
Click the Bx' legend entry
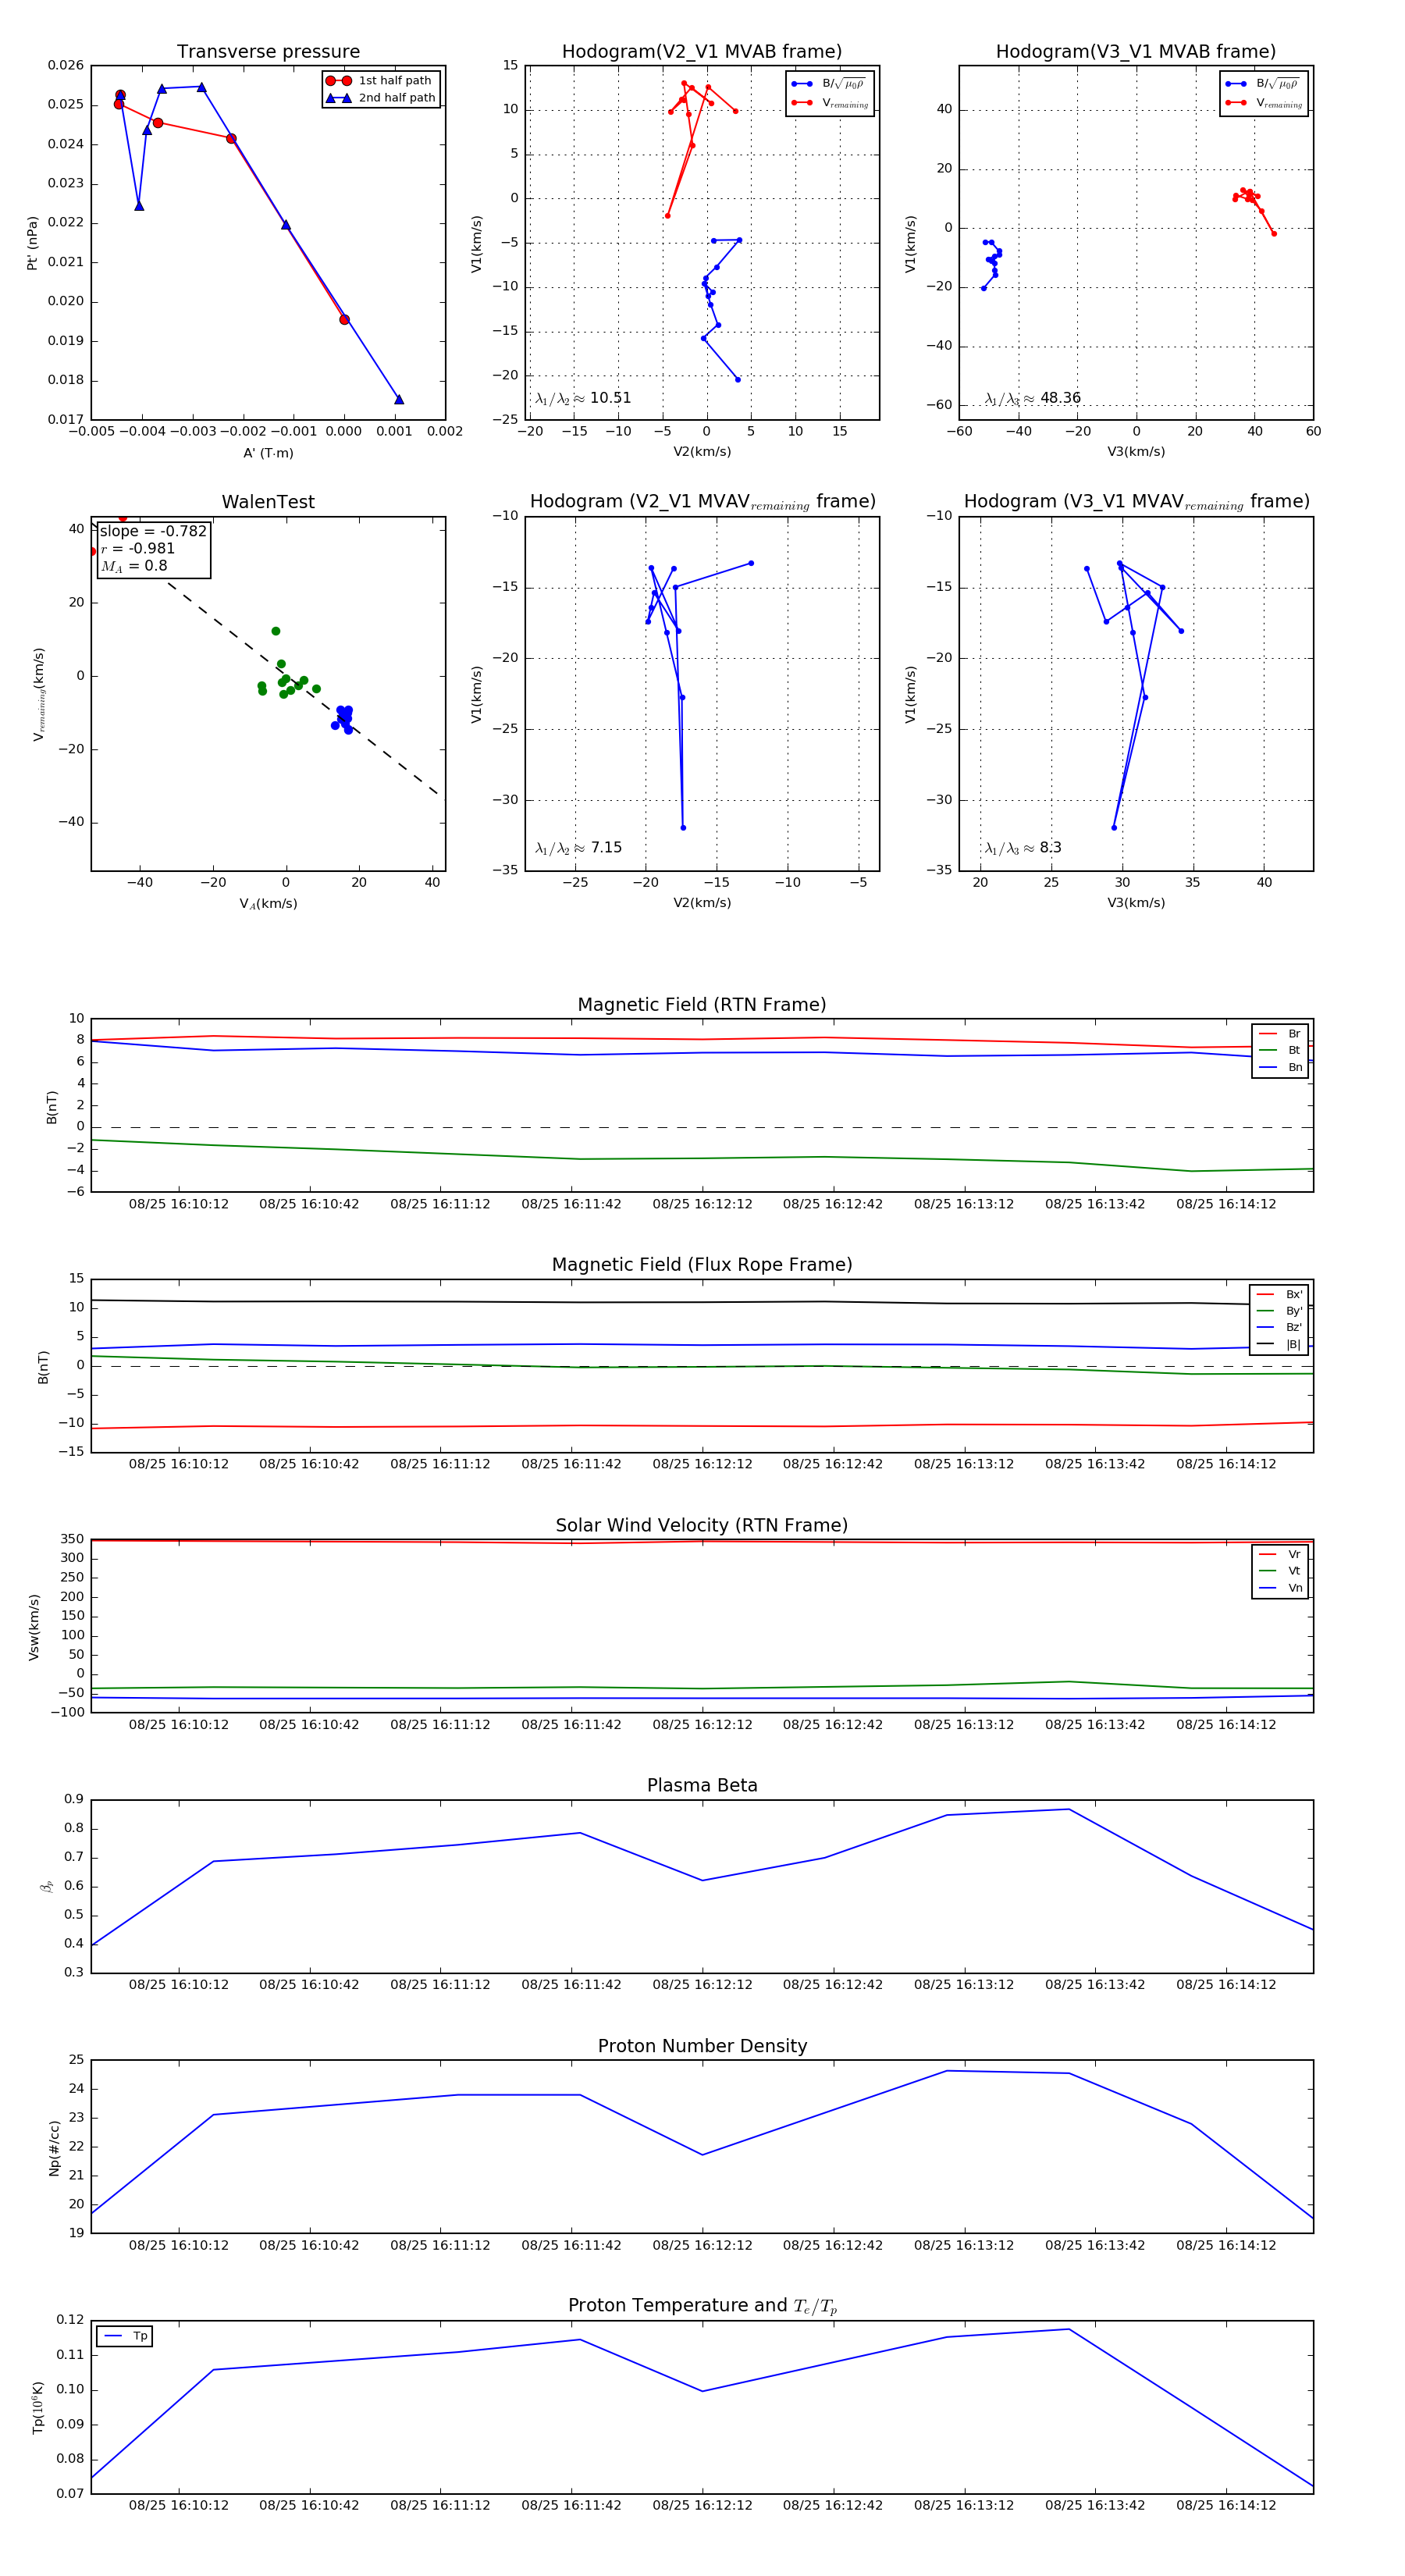point(1279,1294)
